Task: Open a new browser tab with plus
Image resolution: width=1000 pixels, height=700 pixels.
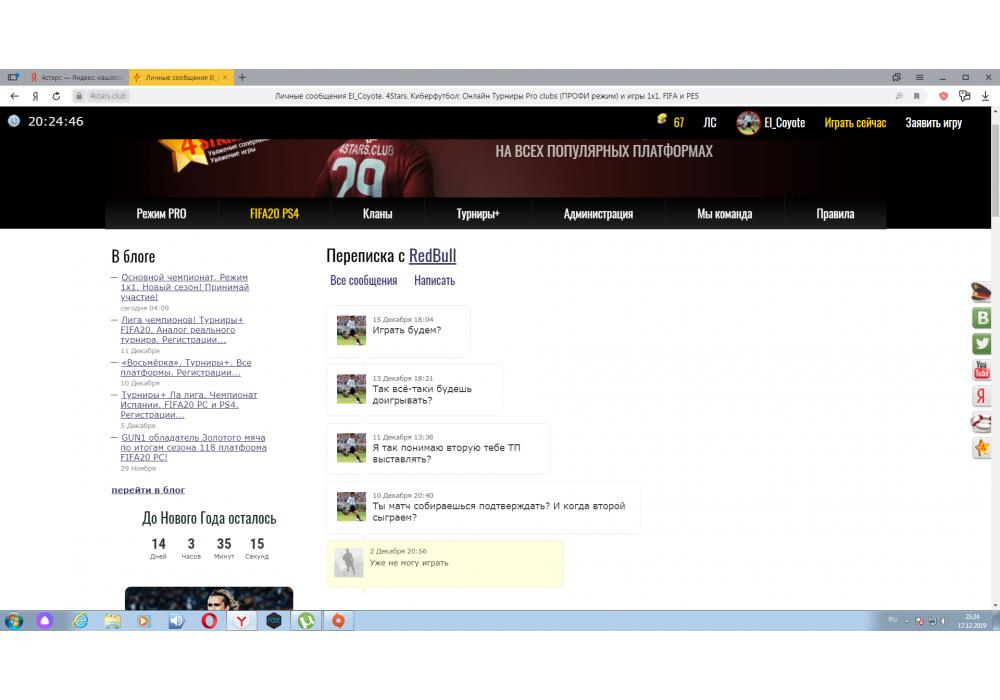Action: [x=242, y=77]
